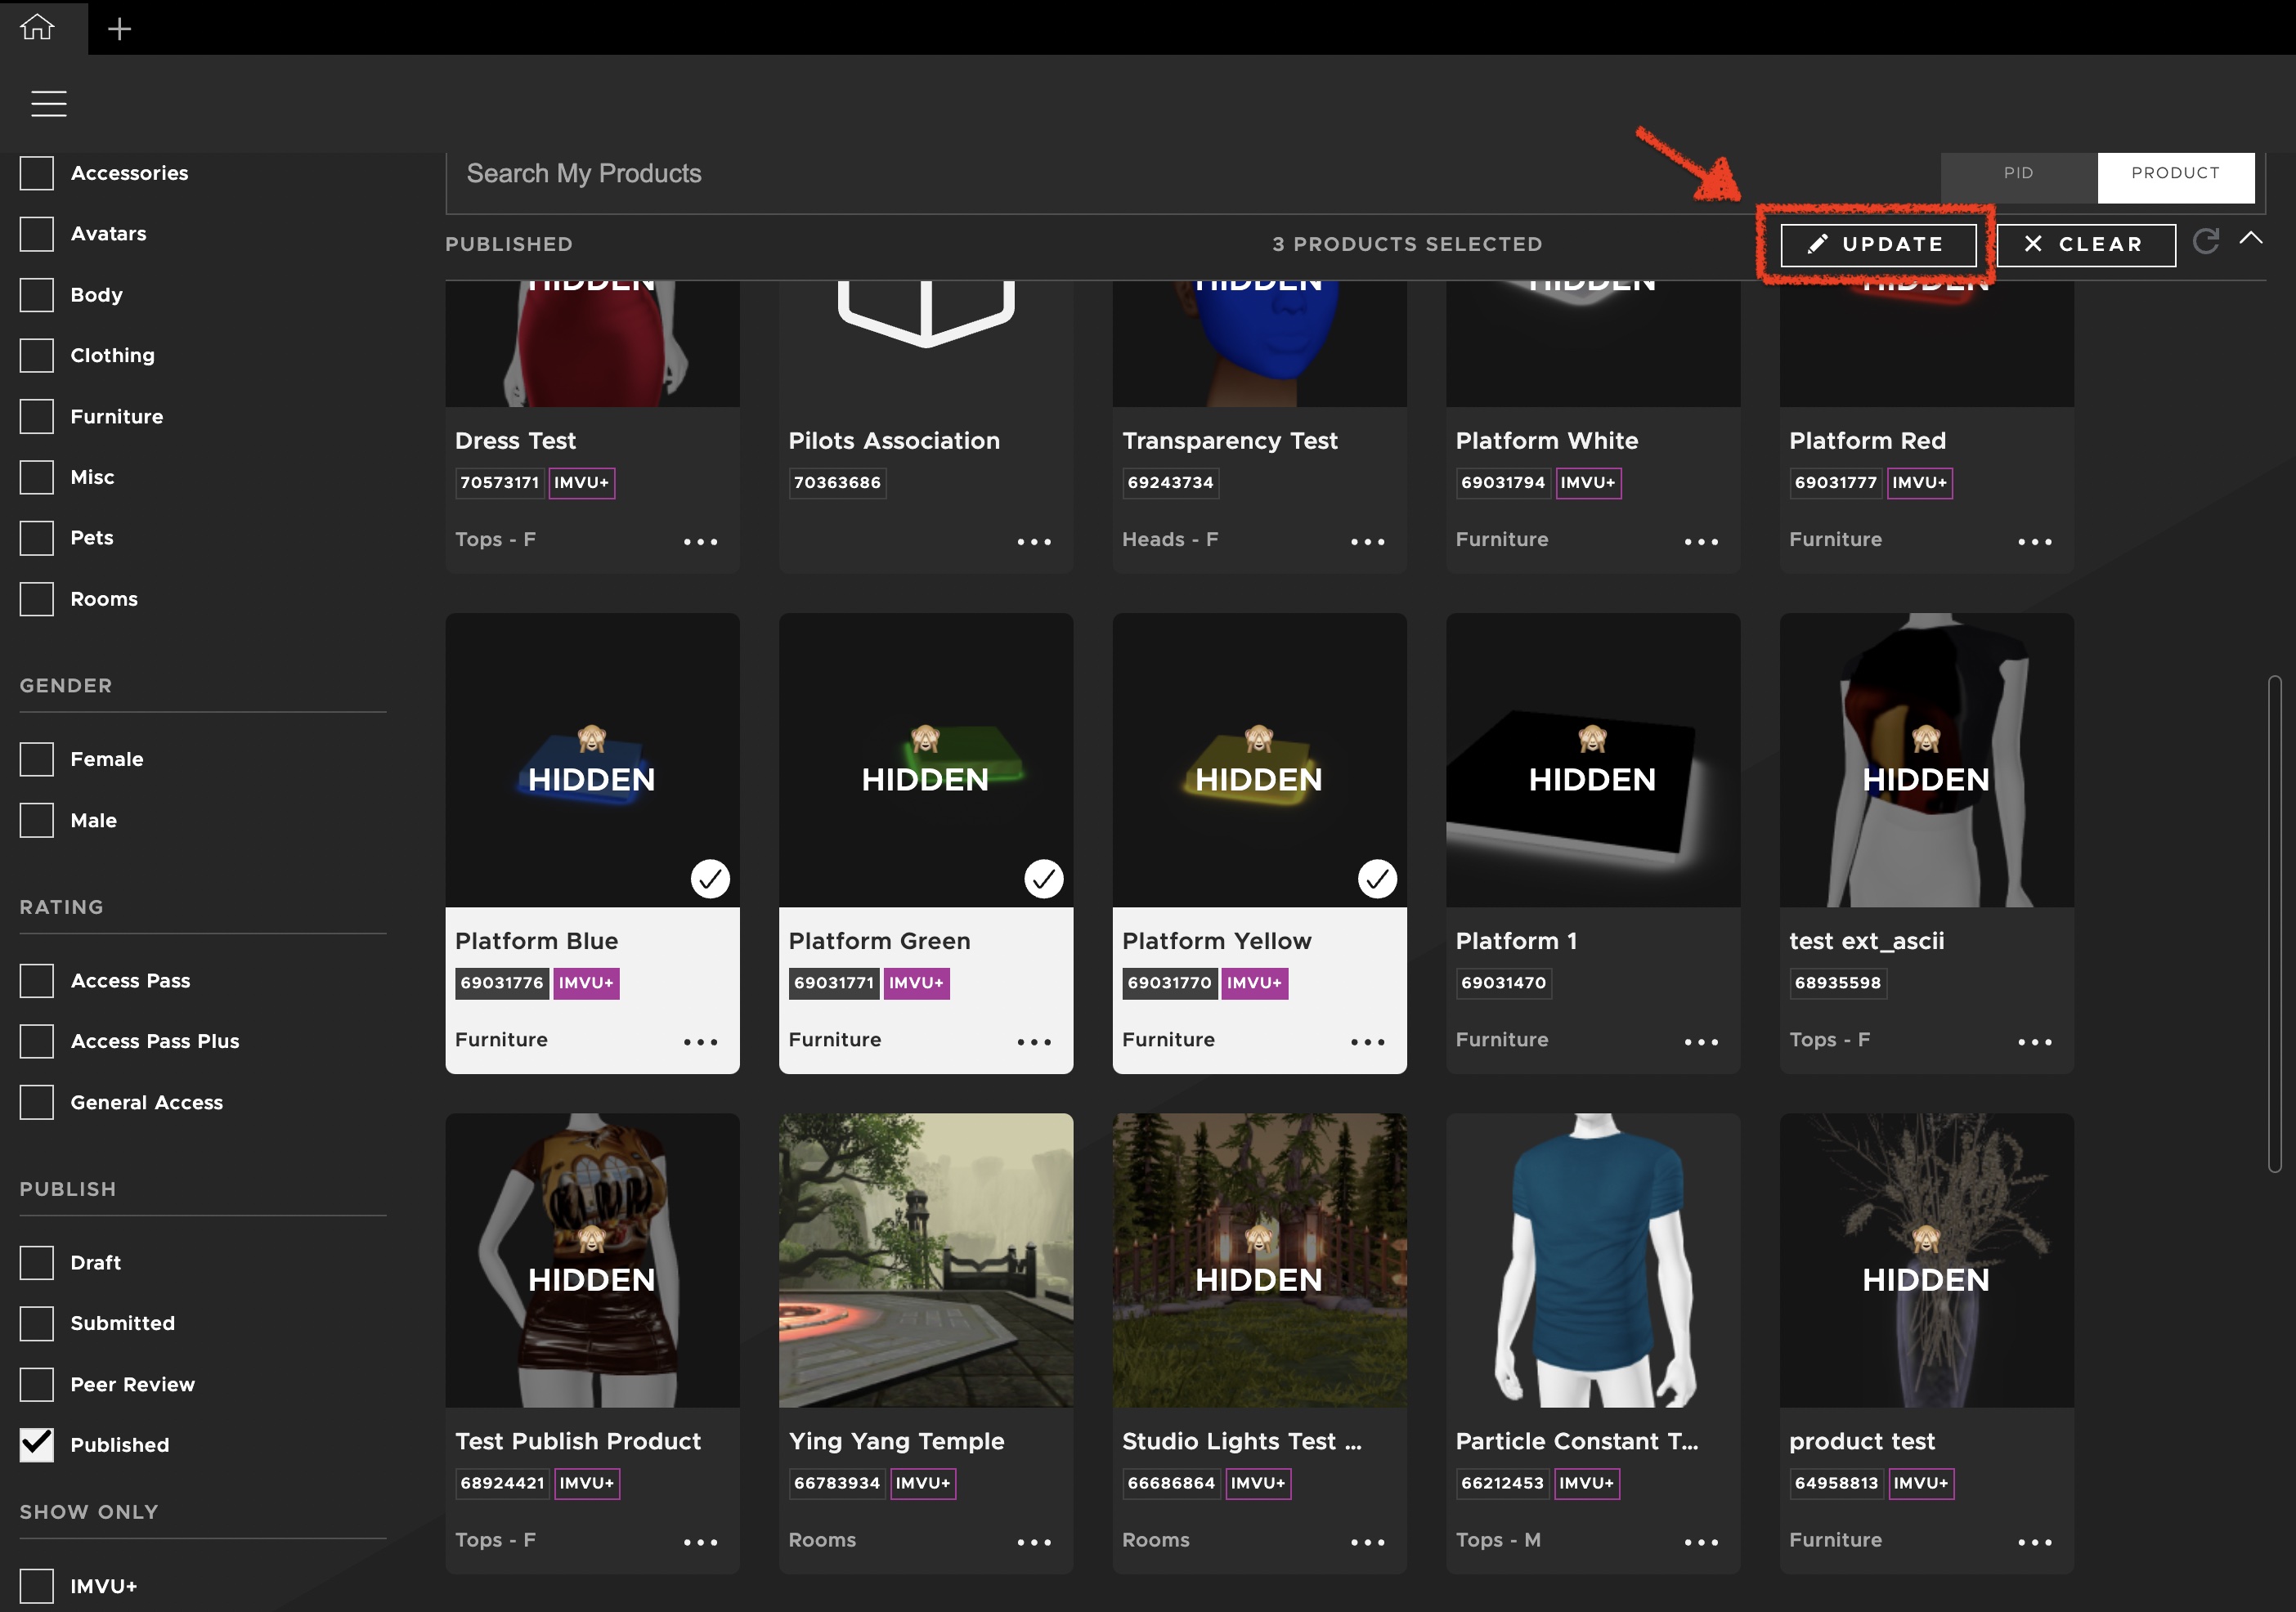Enable the Furniture category checkbox
Viewport: 2296px width, 1612px height.
point(37,416)
